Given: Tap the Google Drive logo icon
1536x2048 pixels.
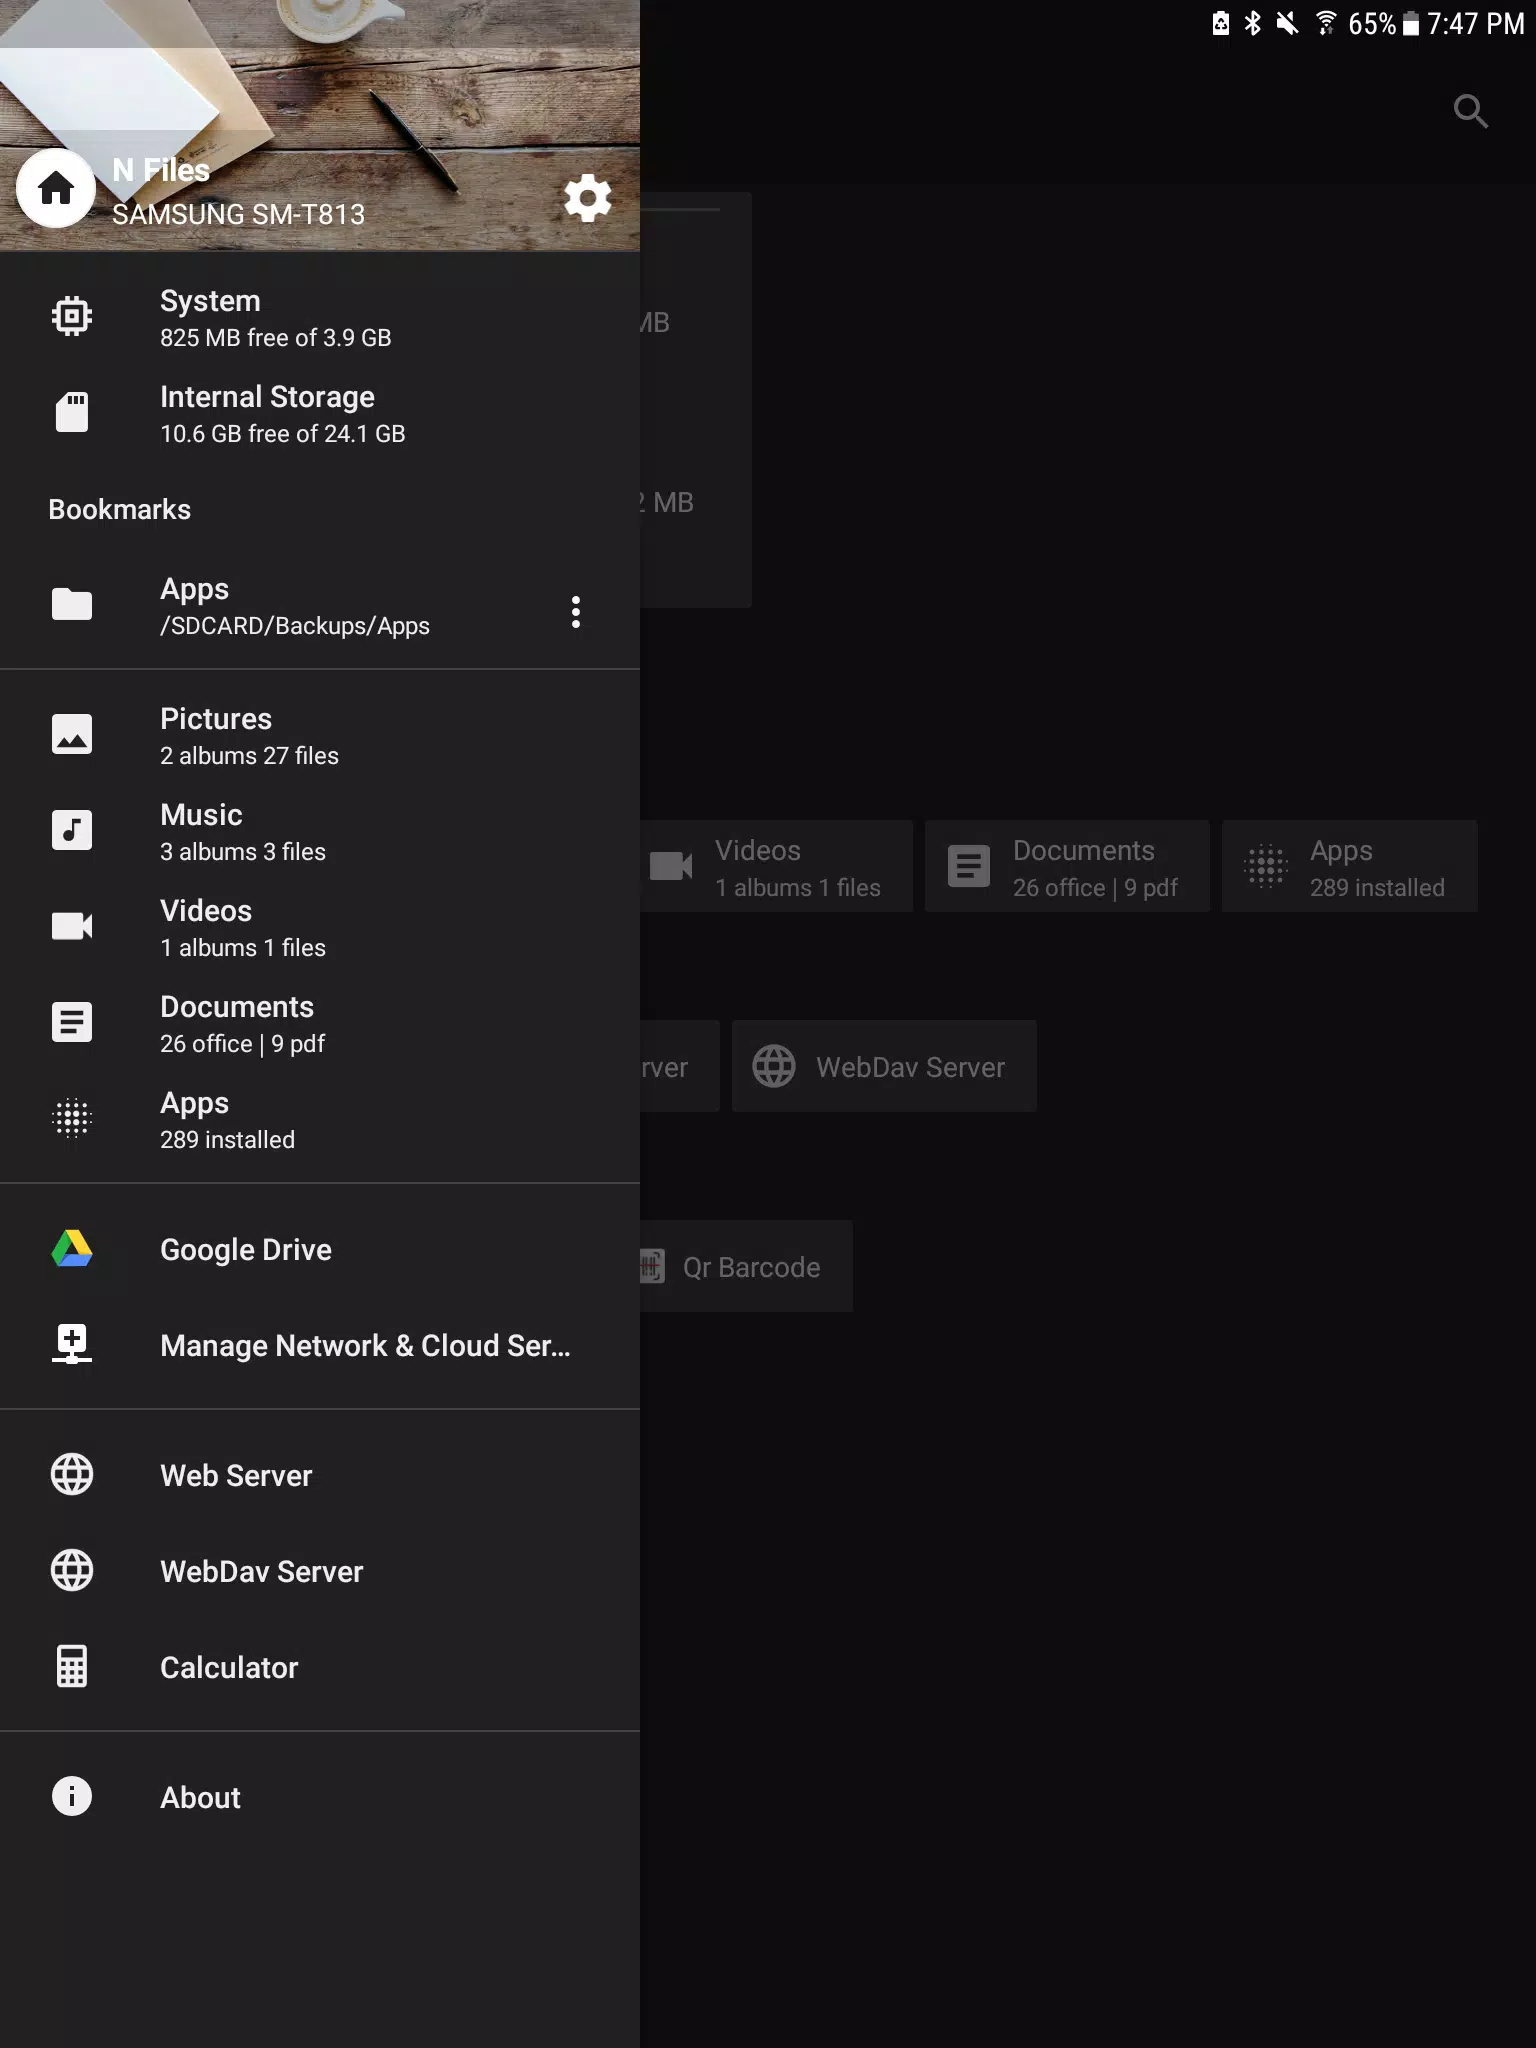Looking at the screenshot, I should pyautogui.click(x=72, y=1248).
